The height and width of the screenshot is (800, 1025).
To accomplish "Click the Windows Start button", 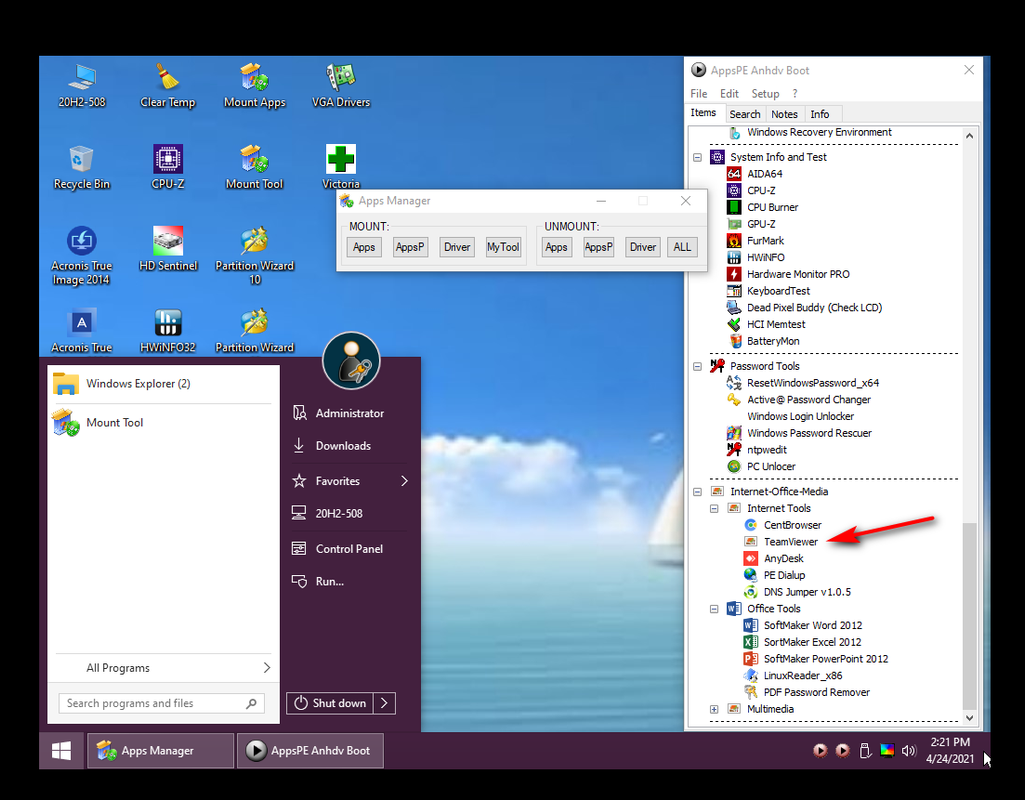I will [x=61, y=750].
